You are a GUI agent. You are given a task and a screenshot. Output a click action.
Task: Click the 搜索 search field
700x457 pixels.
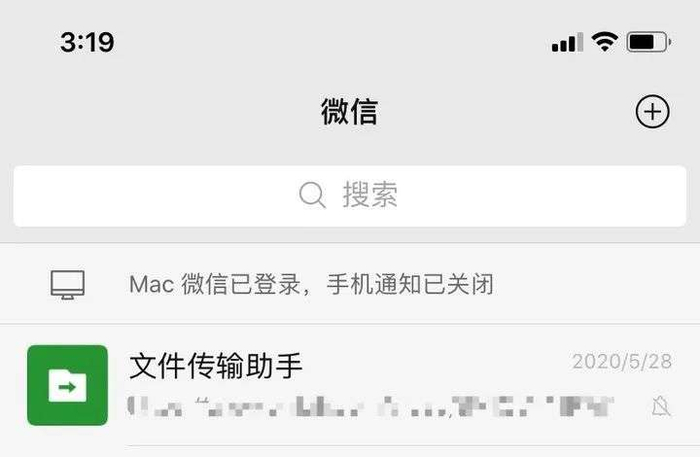(x=350, y=196)
